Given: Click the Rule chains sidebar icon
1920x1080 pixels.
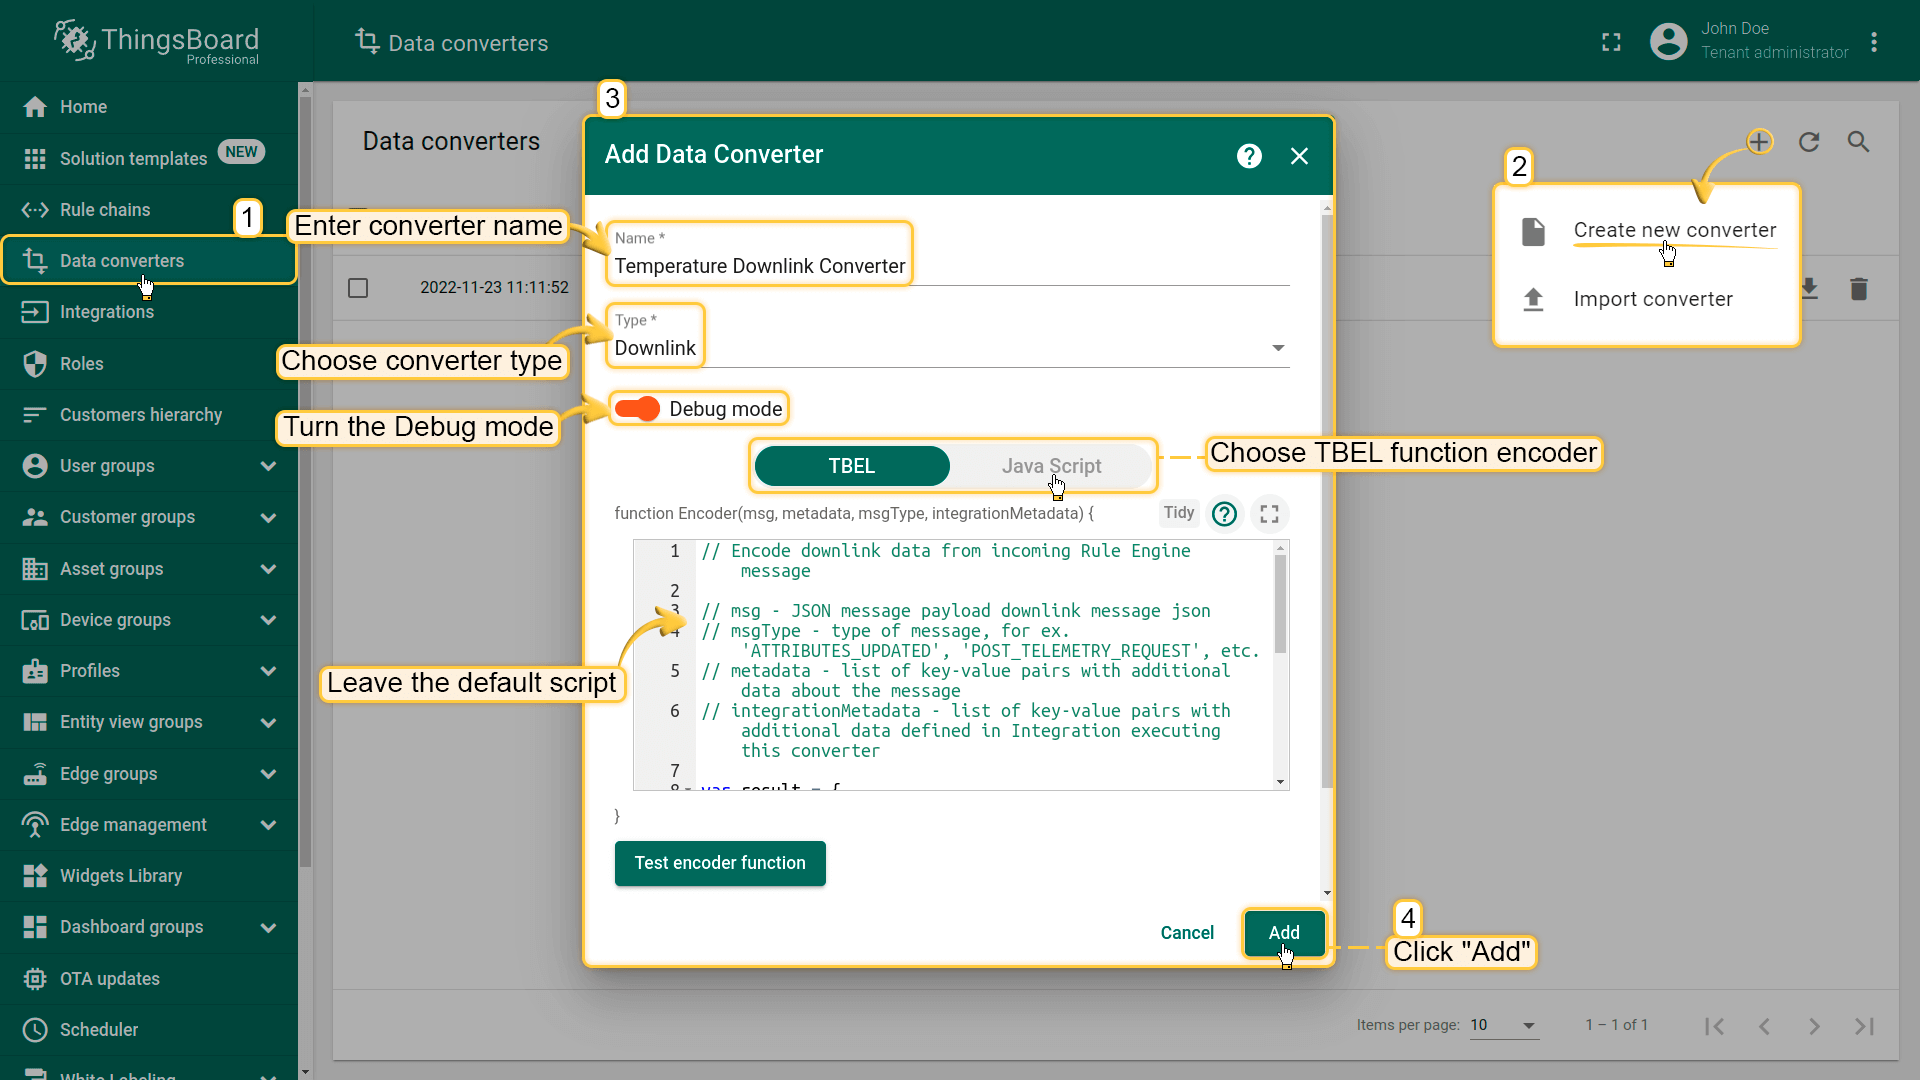Looking at the screenshot, I should click(x=36, y=208).
